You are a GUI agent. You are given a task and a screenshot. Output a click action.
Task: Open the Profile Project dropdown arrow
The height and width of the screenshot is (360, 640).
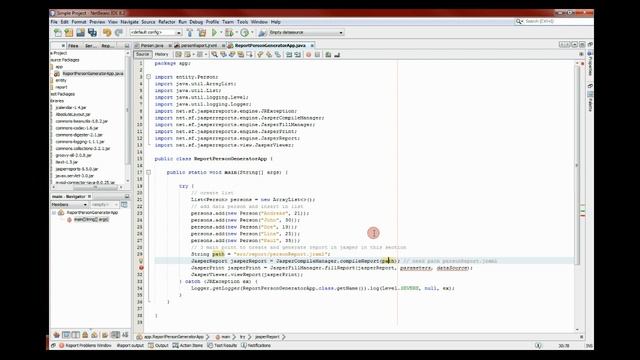click(x=252, y=33)
